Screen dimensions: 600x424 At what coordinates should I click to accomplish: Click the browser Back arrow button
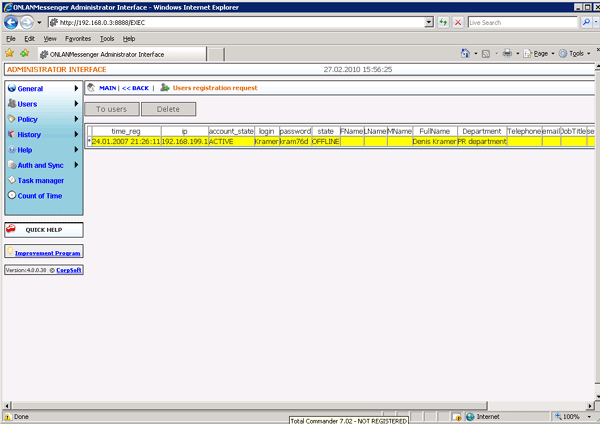click(x=11, y=23)
